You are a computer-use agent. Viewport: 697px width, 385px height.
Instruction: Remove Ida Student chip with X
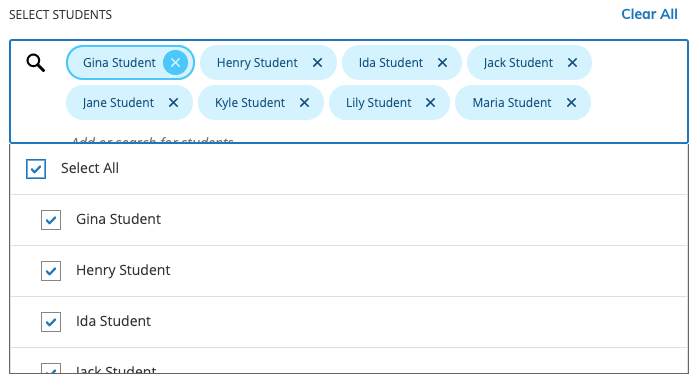[x=442, y=63]
